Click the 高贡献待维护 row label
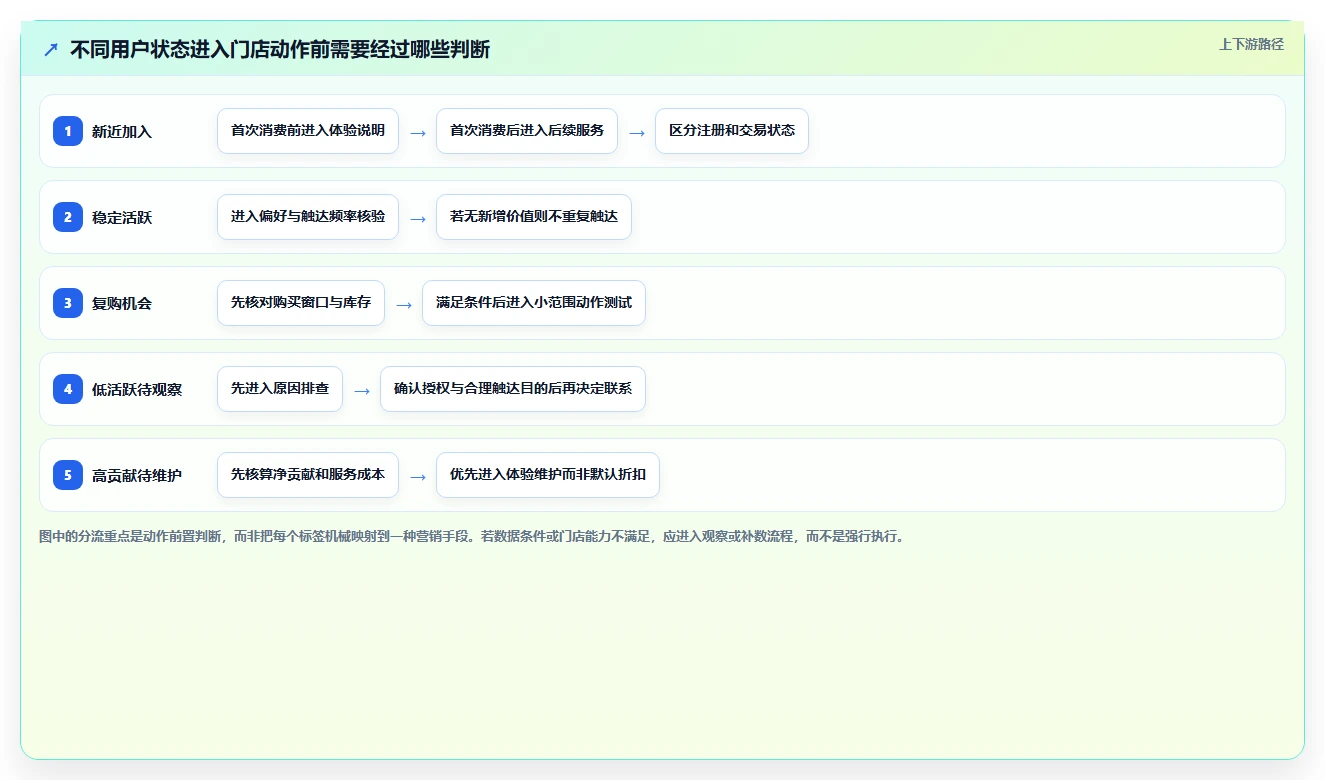 [x=137, y=475]
